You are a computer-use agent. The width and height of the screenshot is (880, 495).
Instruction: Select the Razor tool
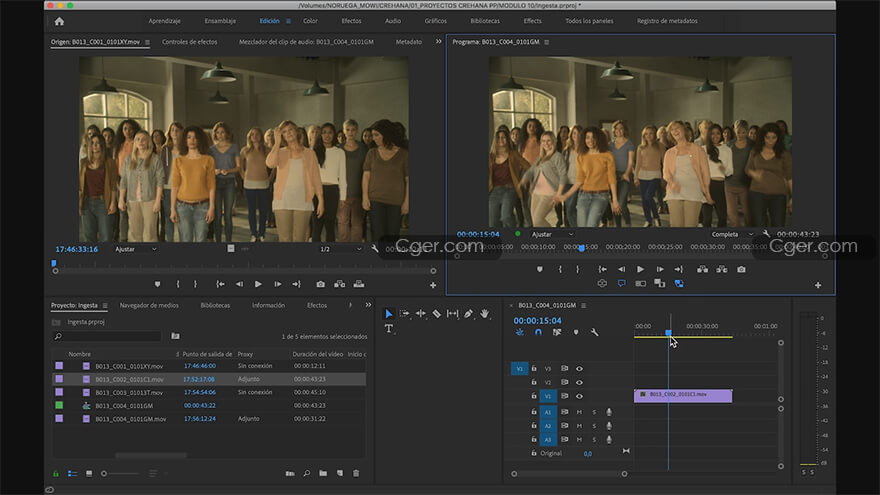tap(437, 314)
